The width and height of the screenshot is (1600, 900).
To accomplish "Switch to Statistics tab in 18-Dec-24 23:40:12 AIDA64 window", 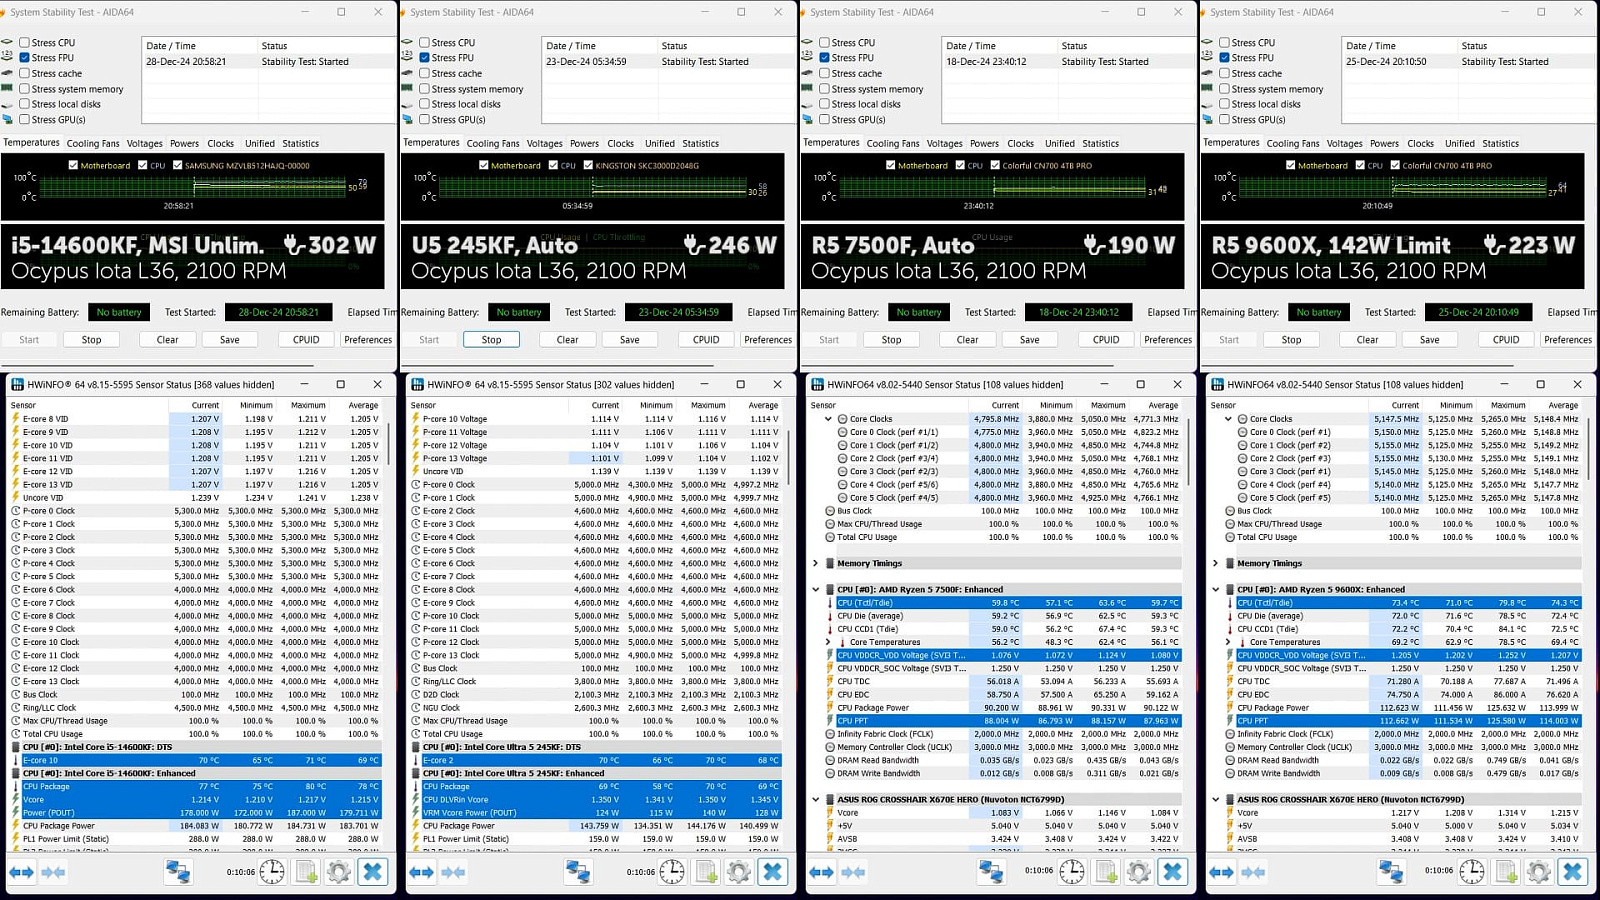I will click(x=1100, y=144).
